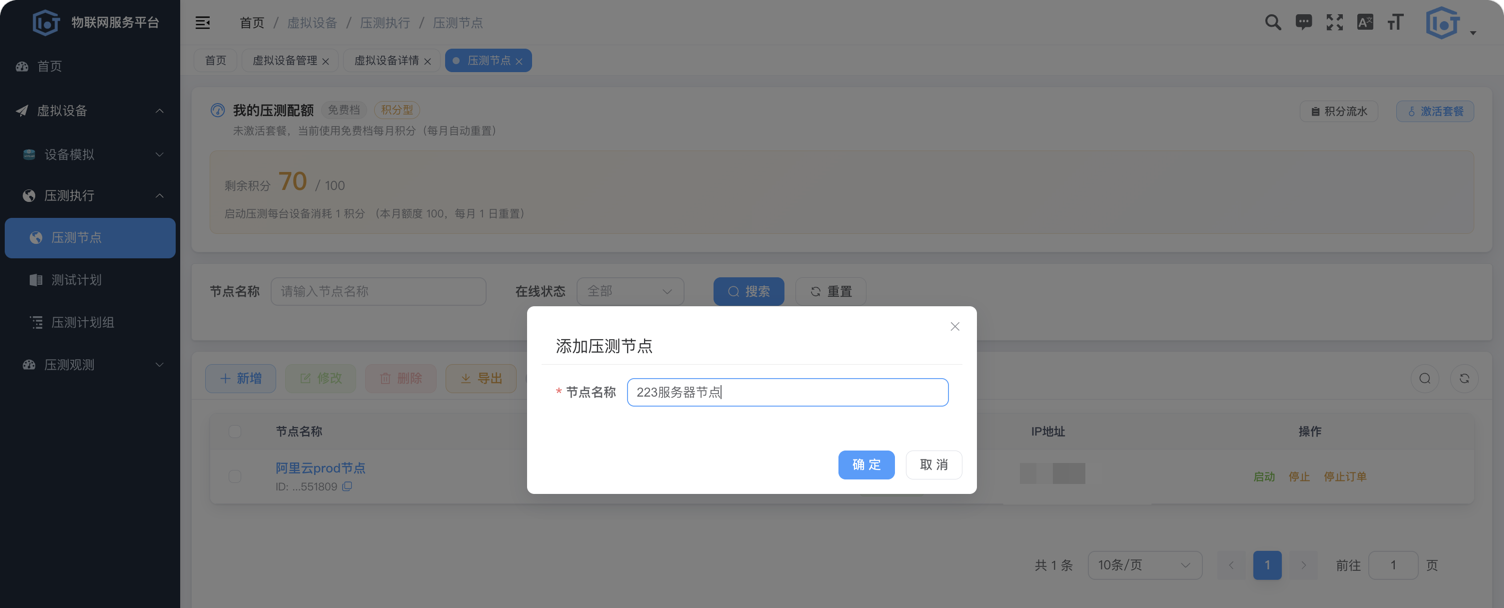
Task: Check the 阿里云prod节点 row checkbox
Action: pos(235,477)
